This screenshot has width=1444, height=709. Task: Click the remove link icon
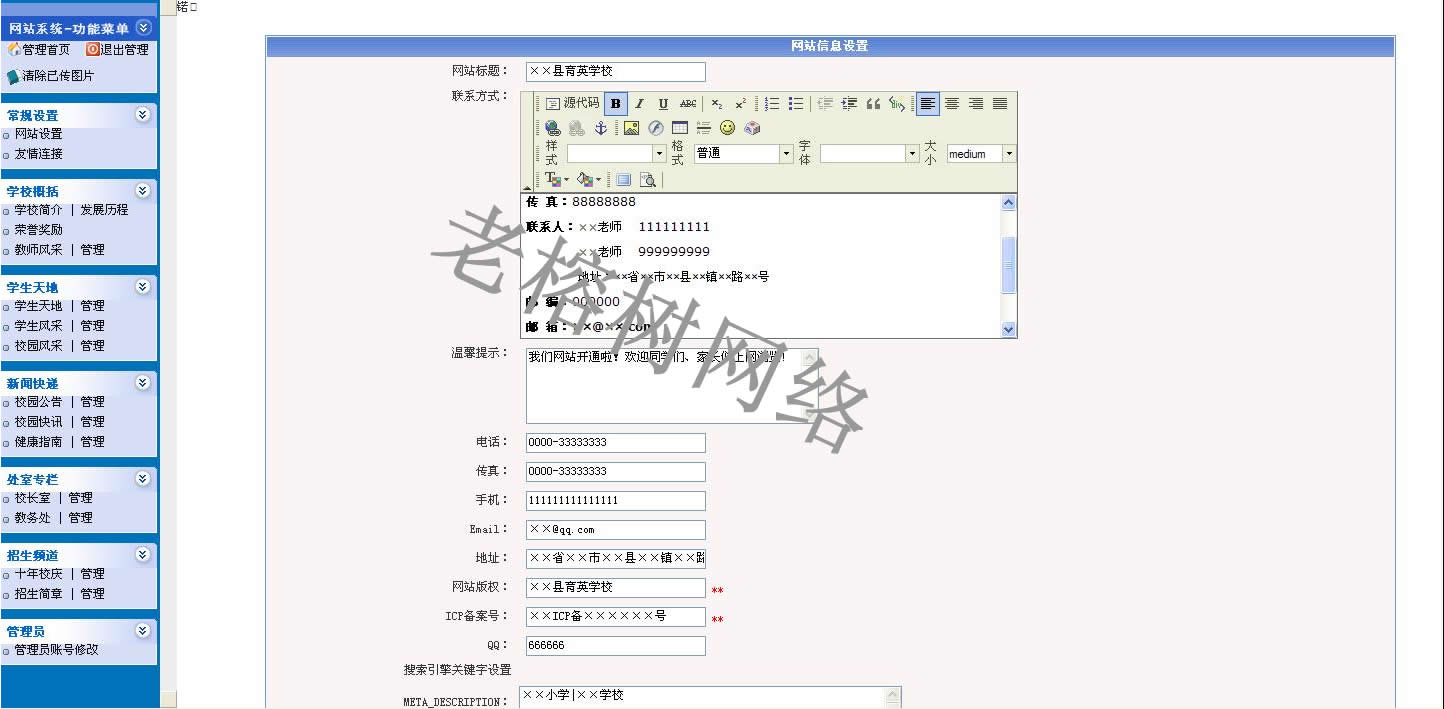pyautogui.click(x=577, y=128)
